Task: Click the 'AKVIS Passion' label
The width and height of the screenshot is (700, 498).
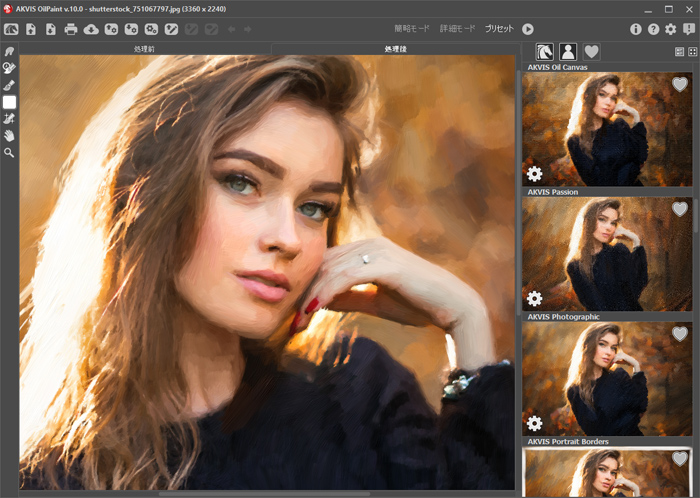Action: [553, 192]
